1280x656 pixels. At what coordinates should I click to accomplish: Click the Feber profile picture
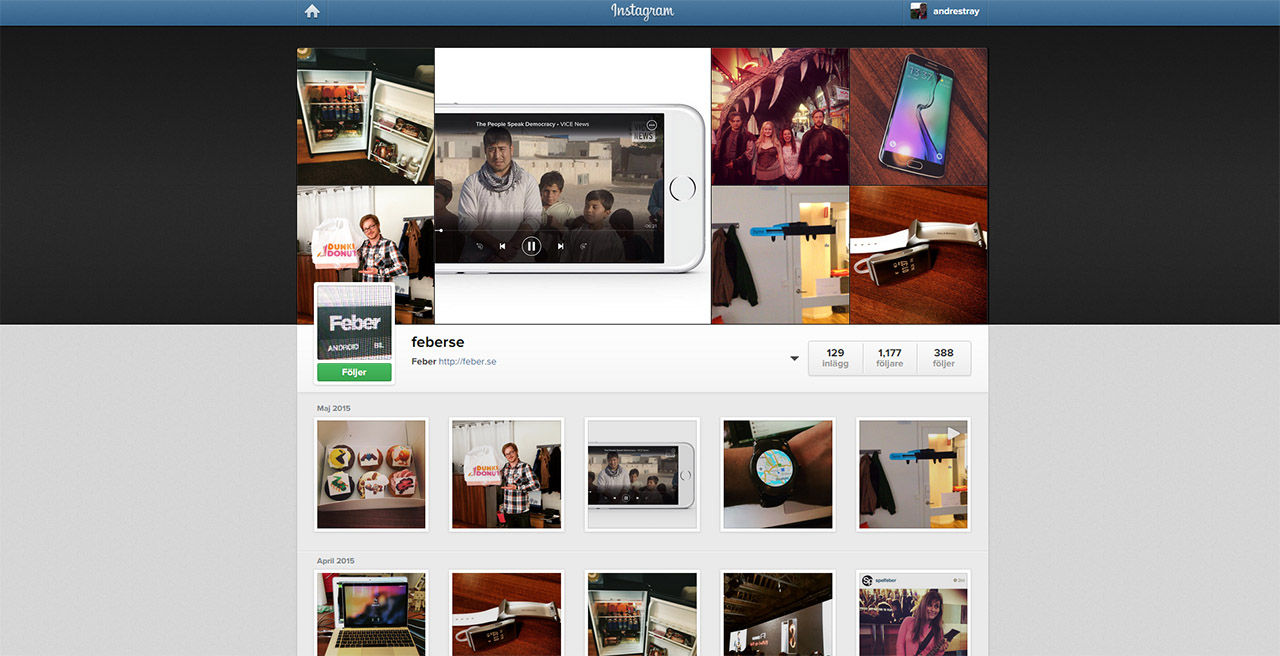pyautogui.click(x=355, y=323)
